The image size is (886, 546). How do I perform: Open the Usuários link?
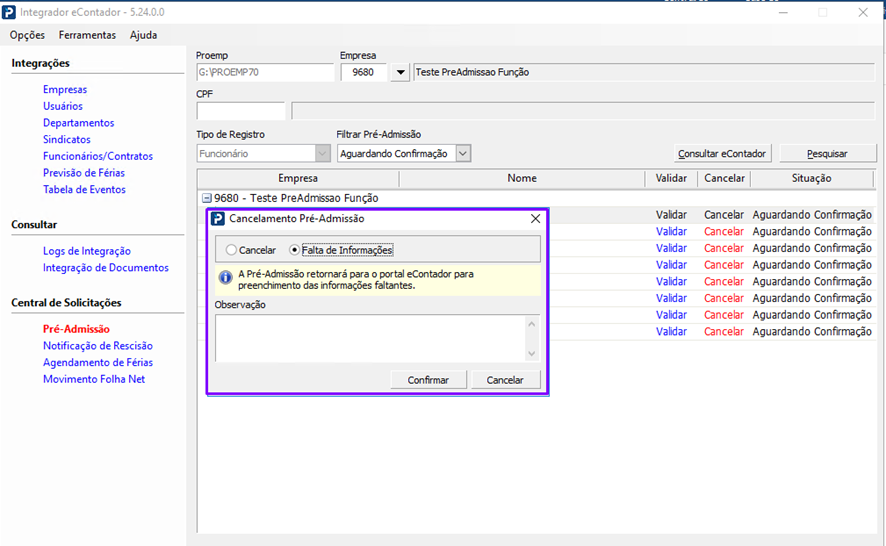point(63,106)
